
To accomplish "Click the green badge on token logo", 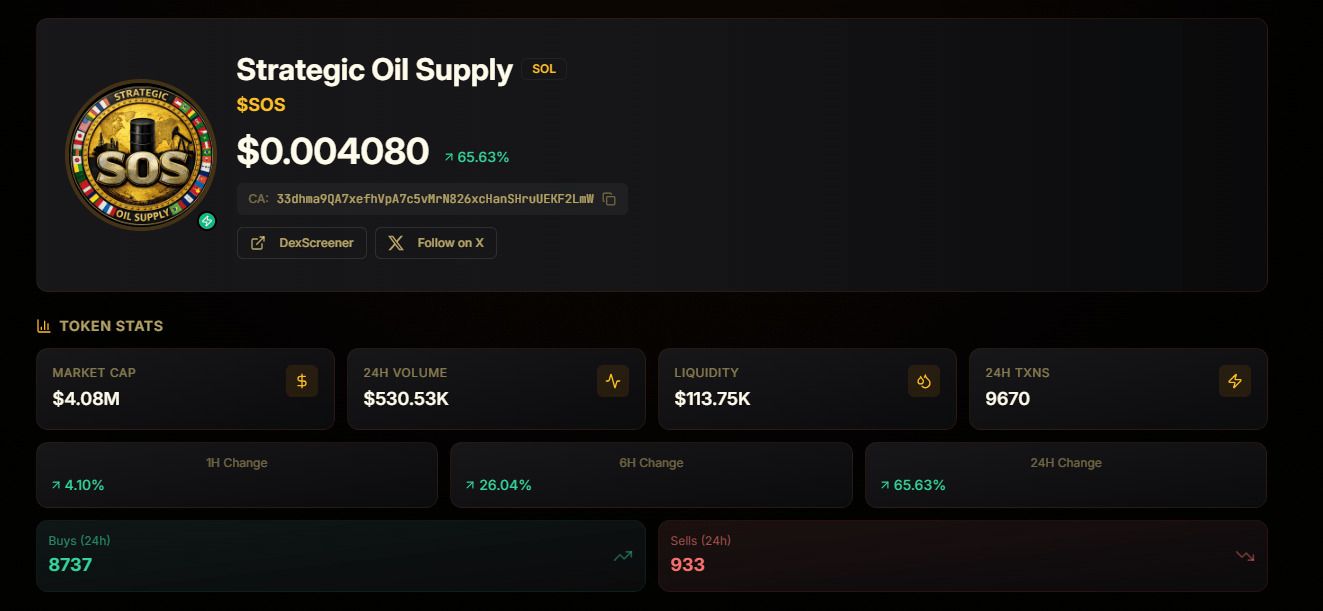I will click(x=207, y=221).
